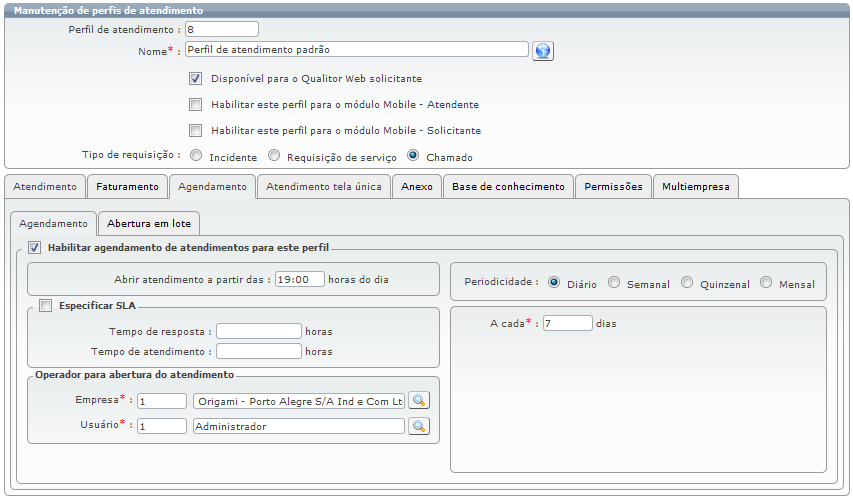Switch to the Faturamento tab

[127, 187]
